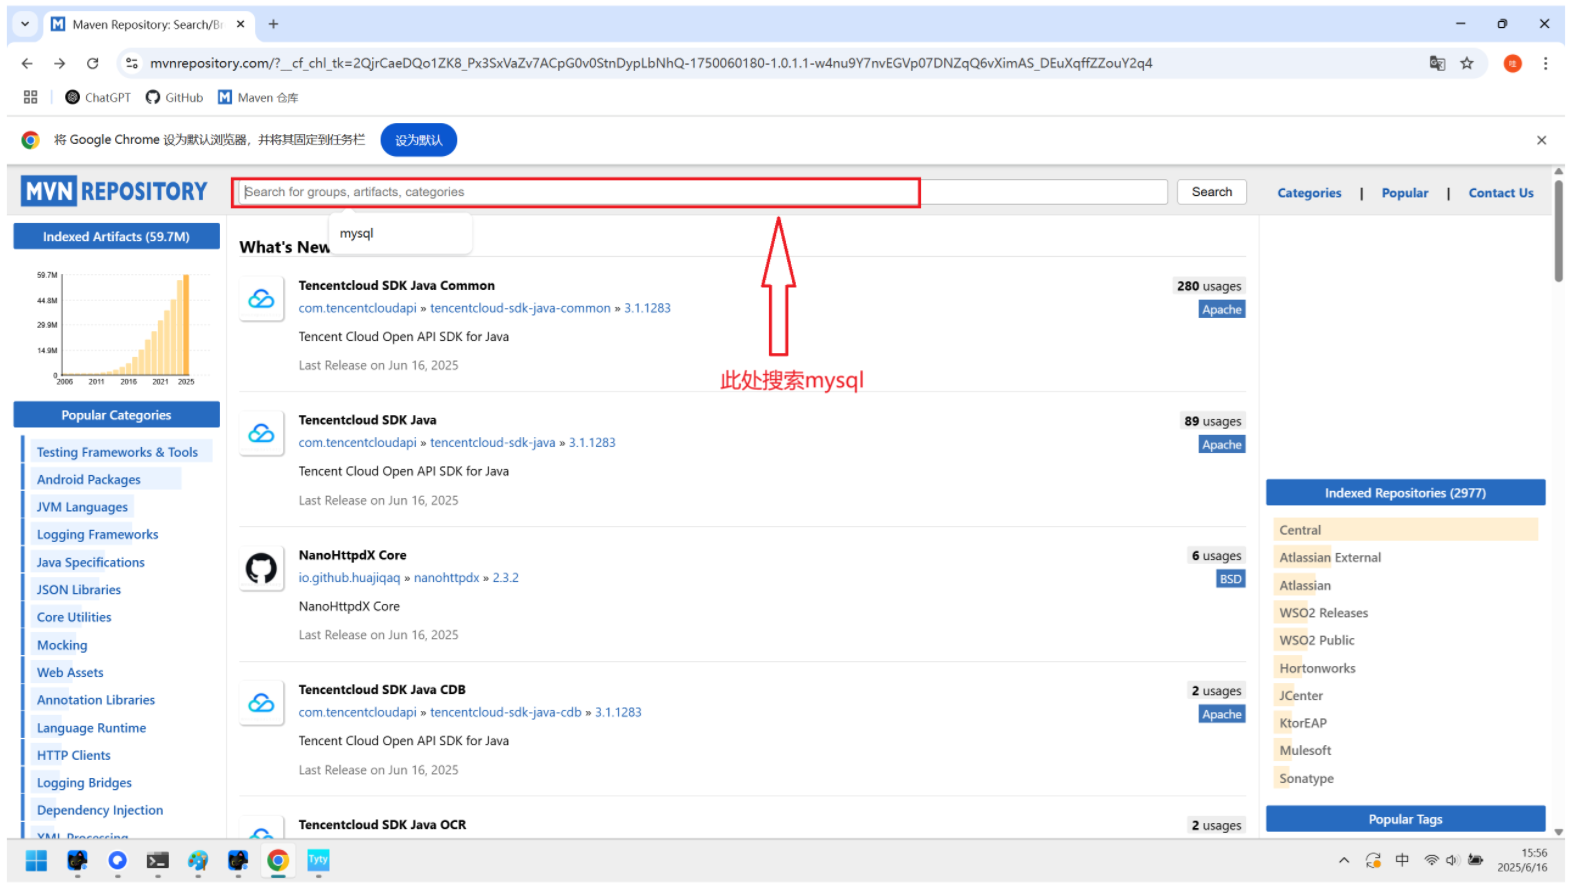This screenshot has width=1571, height=894.
Task: Close the Maven Repository tab
Action: (240, 24)
